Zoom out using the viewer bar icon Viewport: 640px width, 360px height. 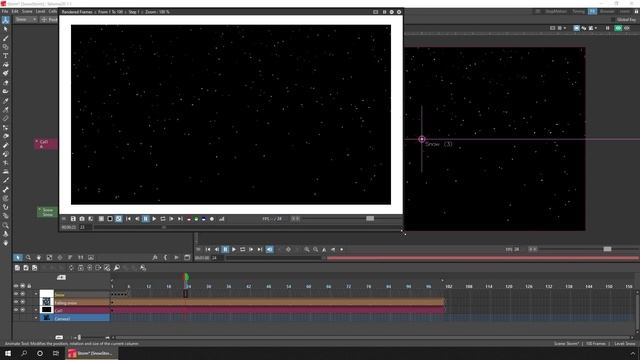pyautogui.click(x=316, y=249)
